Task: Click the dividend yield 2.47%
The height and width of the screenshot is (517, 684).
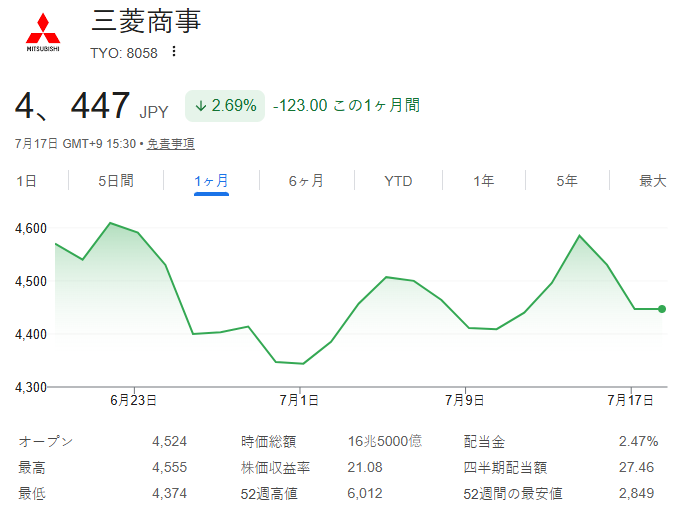Action: click(x=638, y=442)
